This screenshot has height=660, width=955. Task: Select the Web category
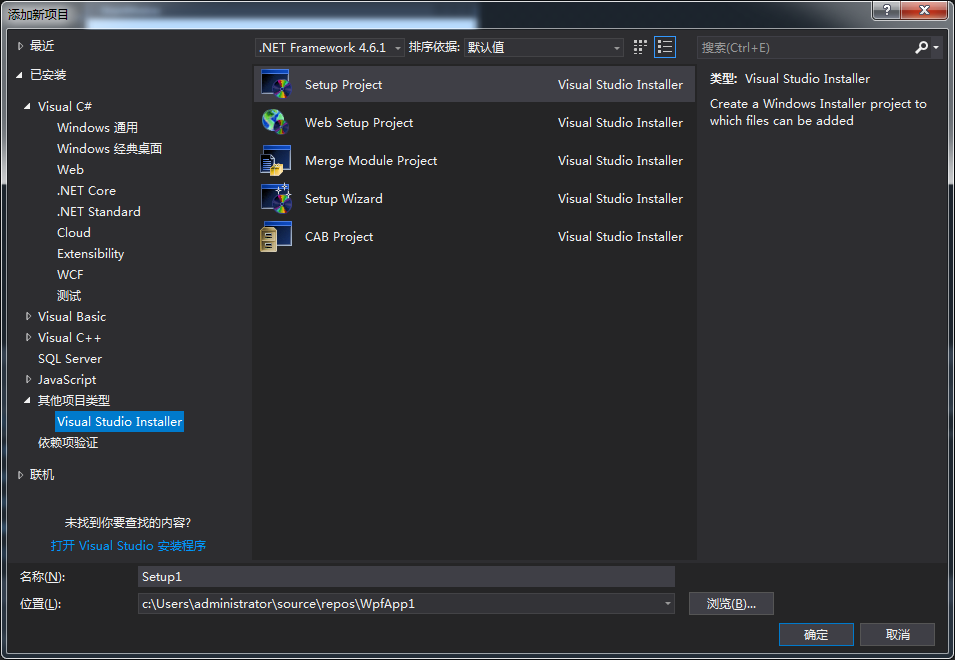click(70, 169)
